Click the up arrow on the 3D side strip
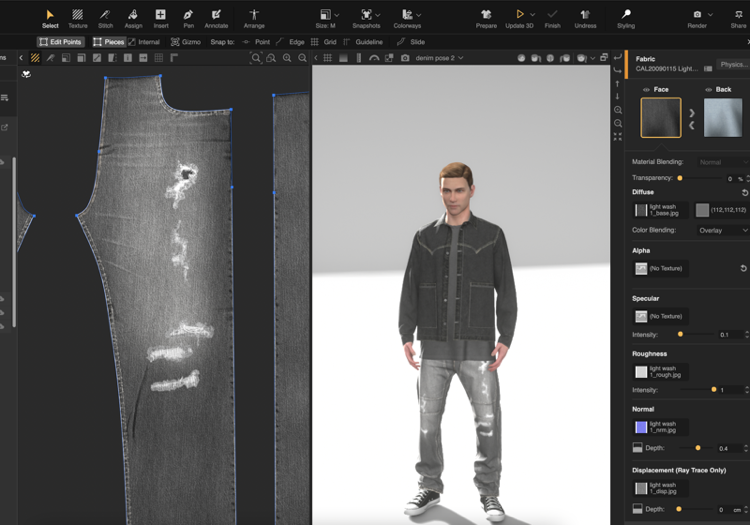This screenshot has width=750, height=525. click(x=618, y=83)
